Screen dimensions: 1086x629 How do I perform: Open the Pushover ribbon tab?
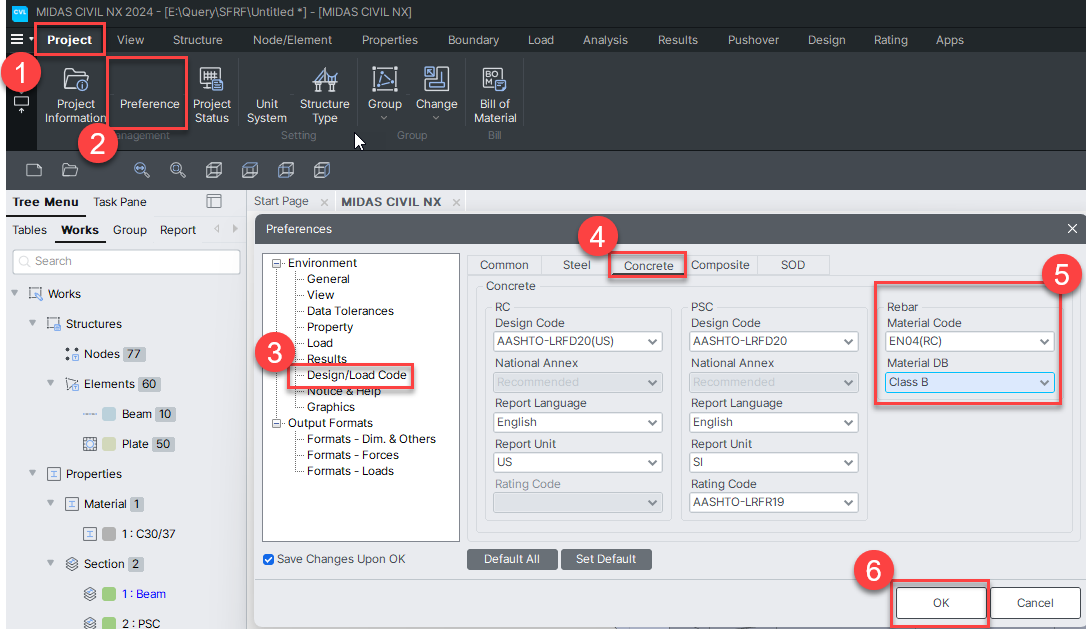(753, 40)
